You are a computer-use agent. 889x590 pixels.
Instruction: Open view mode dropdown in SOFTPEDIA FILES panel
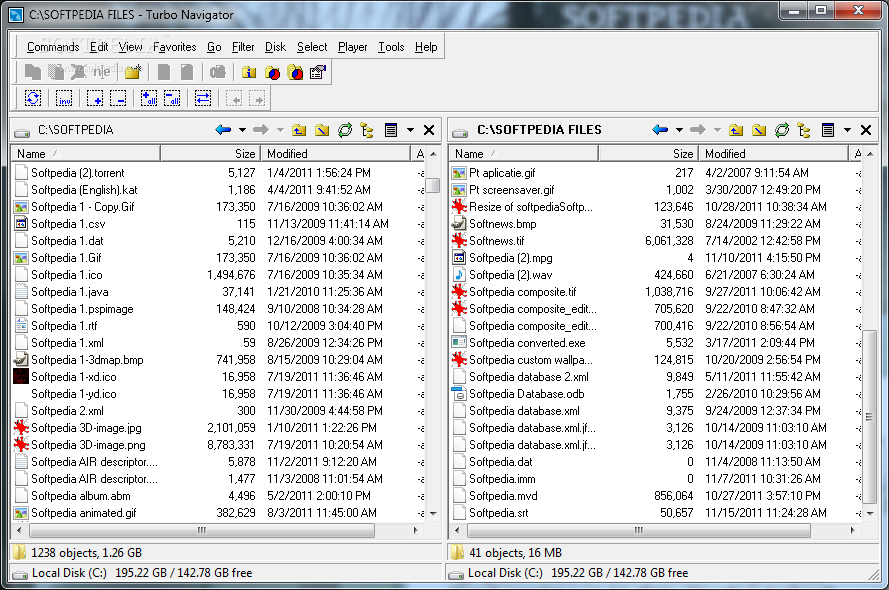pos(847,130)
